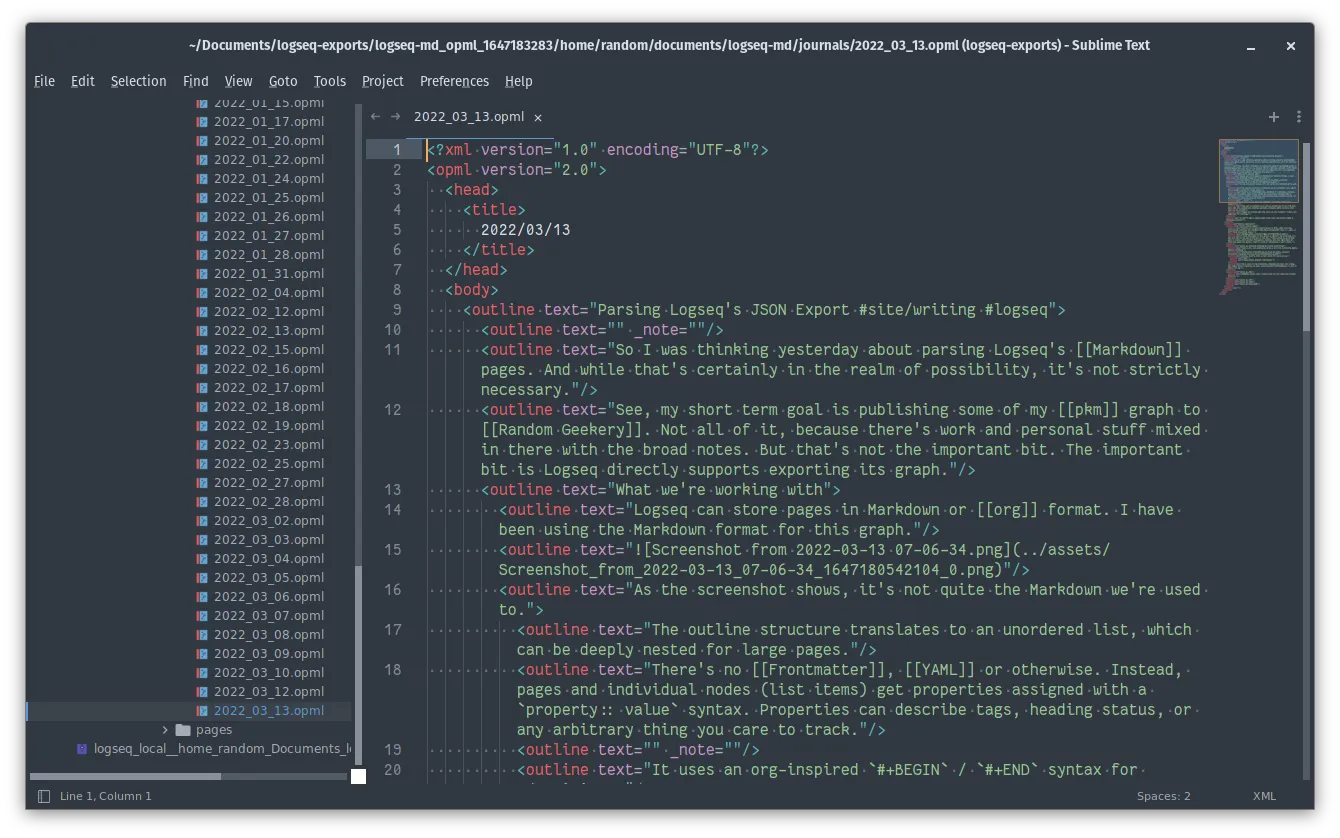Click the logseq_local file icon in sidebar
The width and height of the screenshot is (1340, 838).
[83, 749]
